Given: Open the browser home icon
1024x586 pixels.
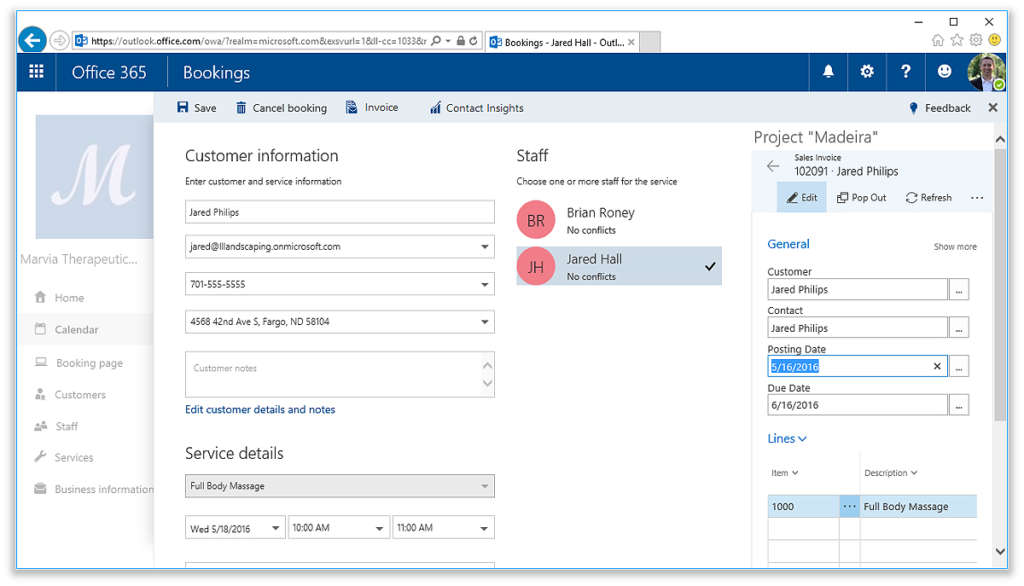Looking at the screenshot, I should 937,41.
